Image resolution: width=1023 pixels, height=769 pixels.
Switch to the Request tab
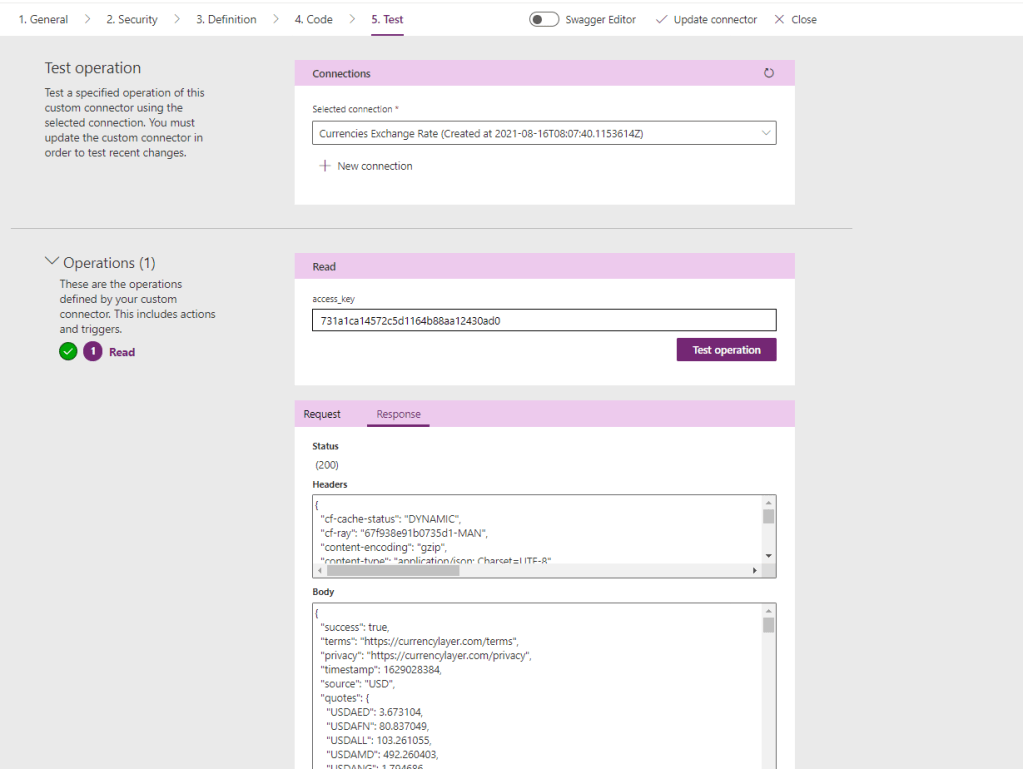click(x=322, y=414)
